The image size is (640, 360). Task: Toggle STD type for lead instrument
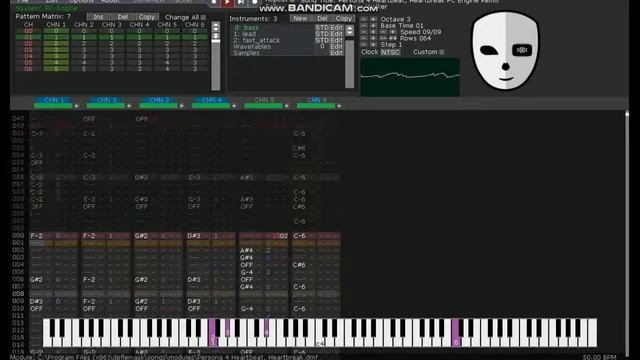(x=322, y=34)
